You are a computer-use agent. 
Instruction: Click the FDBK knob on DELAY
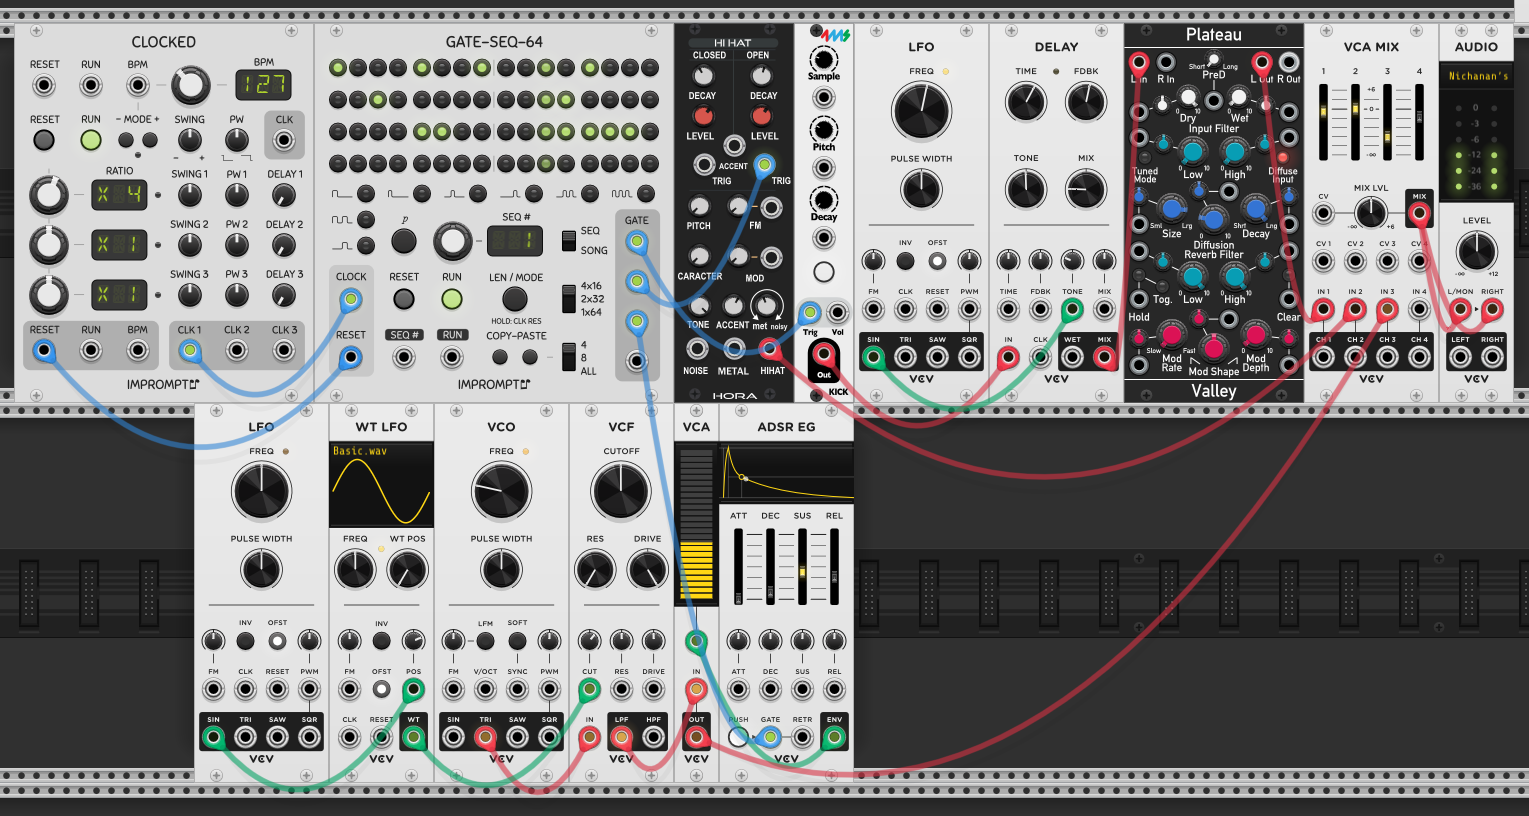tap(1086, 102)
